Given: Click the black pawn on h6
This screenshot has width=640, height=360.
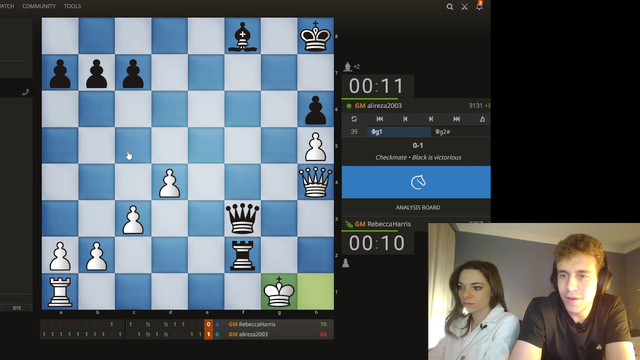Looking at the screenshot, I should (316, 110).
